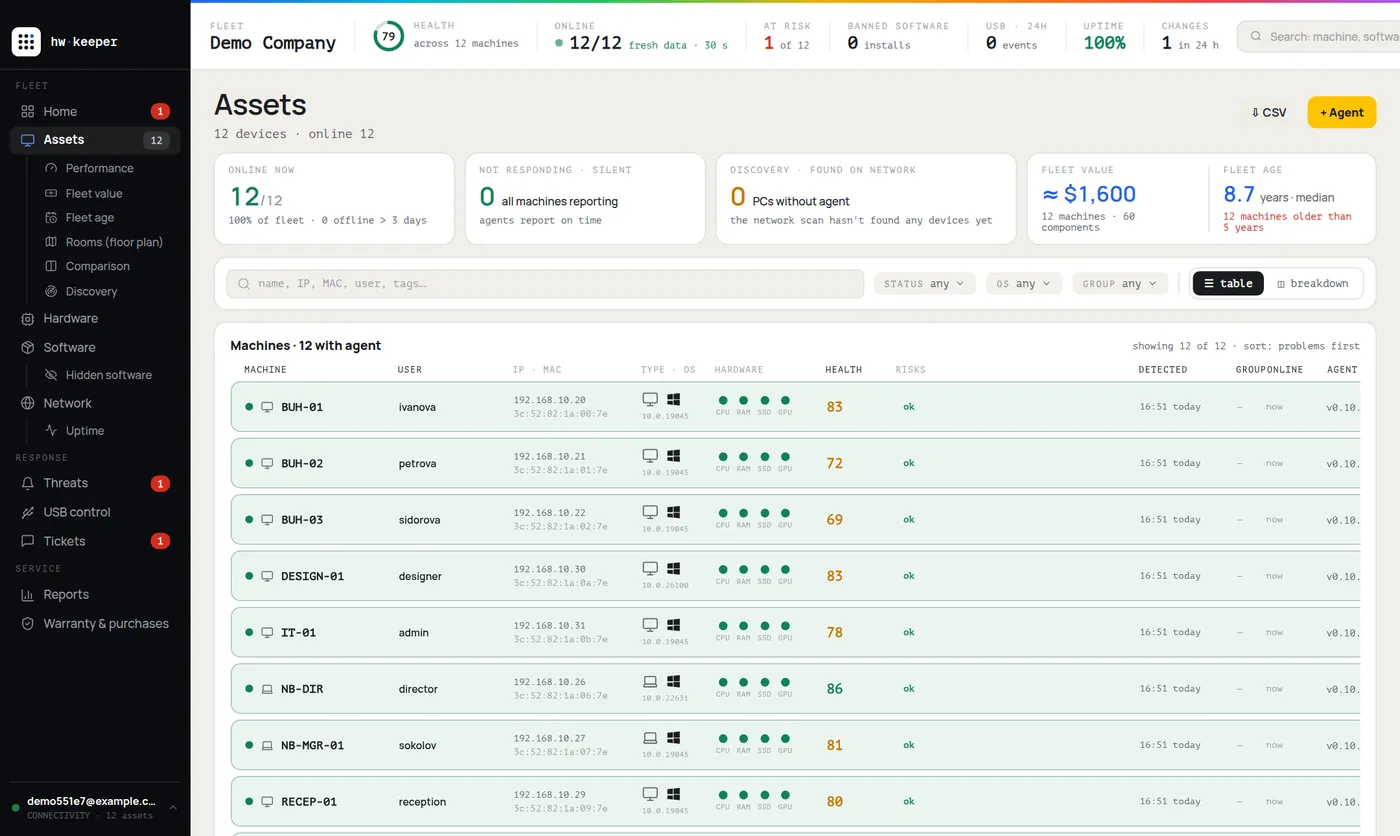
Task: Switch to breakdown view
Action: (x=1313, y=283)
